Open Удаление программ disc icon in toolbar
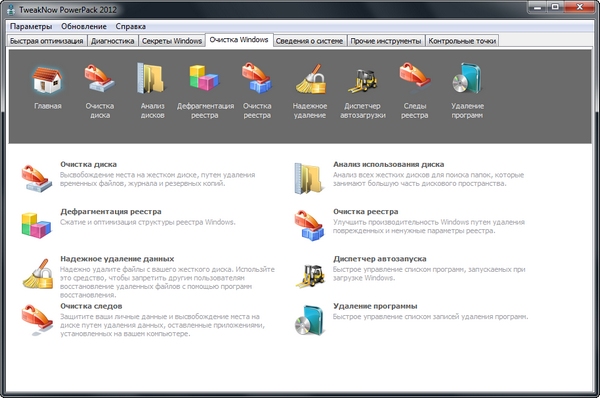600x398 pixels. coord(467,78)
